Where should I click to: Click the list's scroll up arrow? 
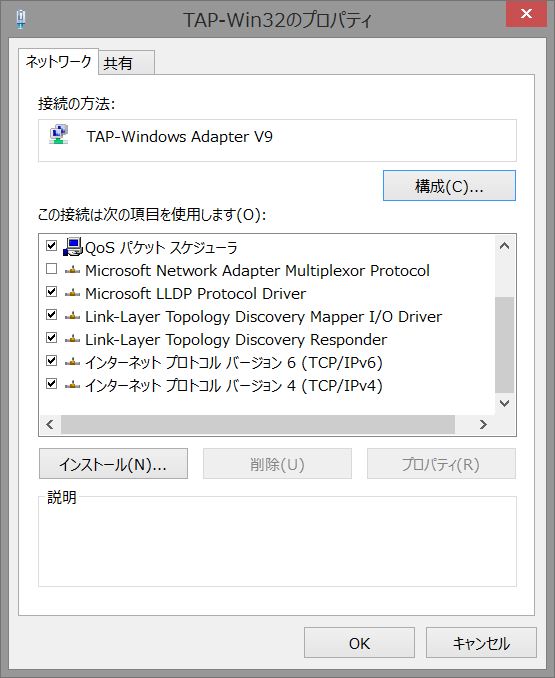click(504, 246)
